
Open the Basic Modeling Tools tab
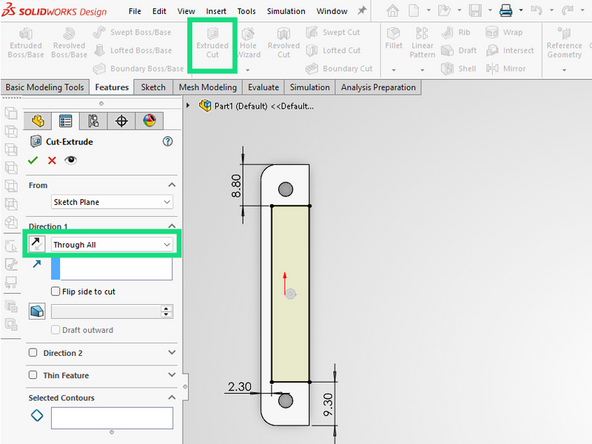pyautogui.click(x=45, y=87)
